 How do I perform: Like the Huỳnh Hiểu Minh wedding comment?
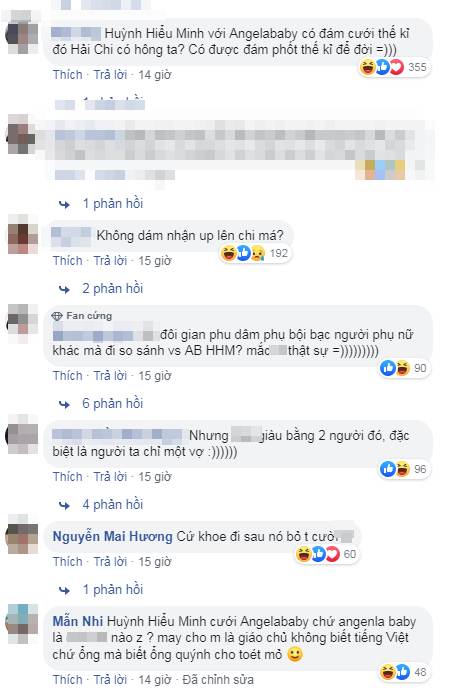[68, 75]
